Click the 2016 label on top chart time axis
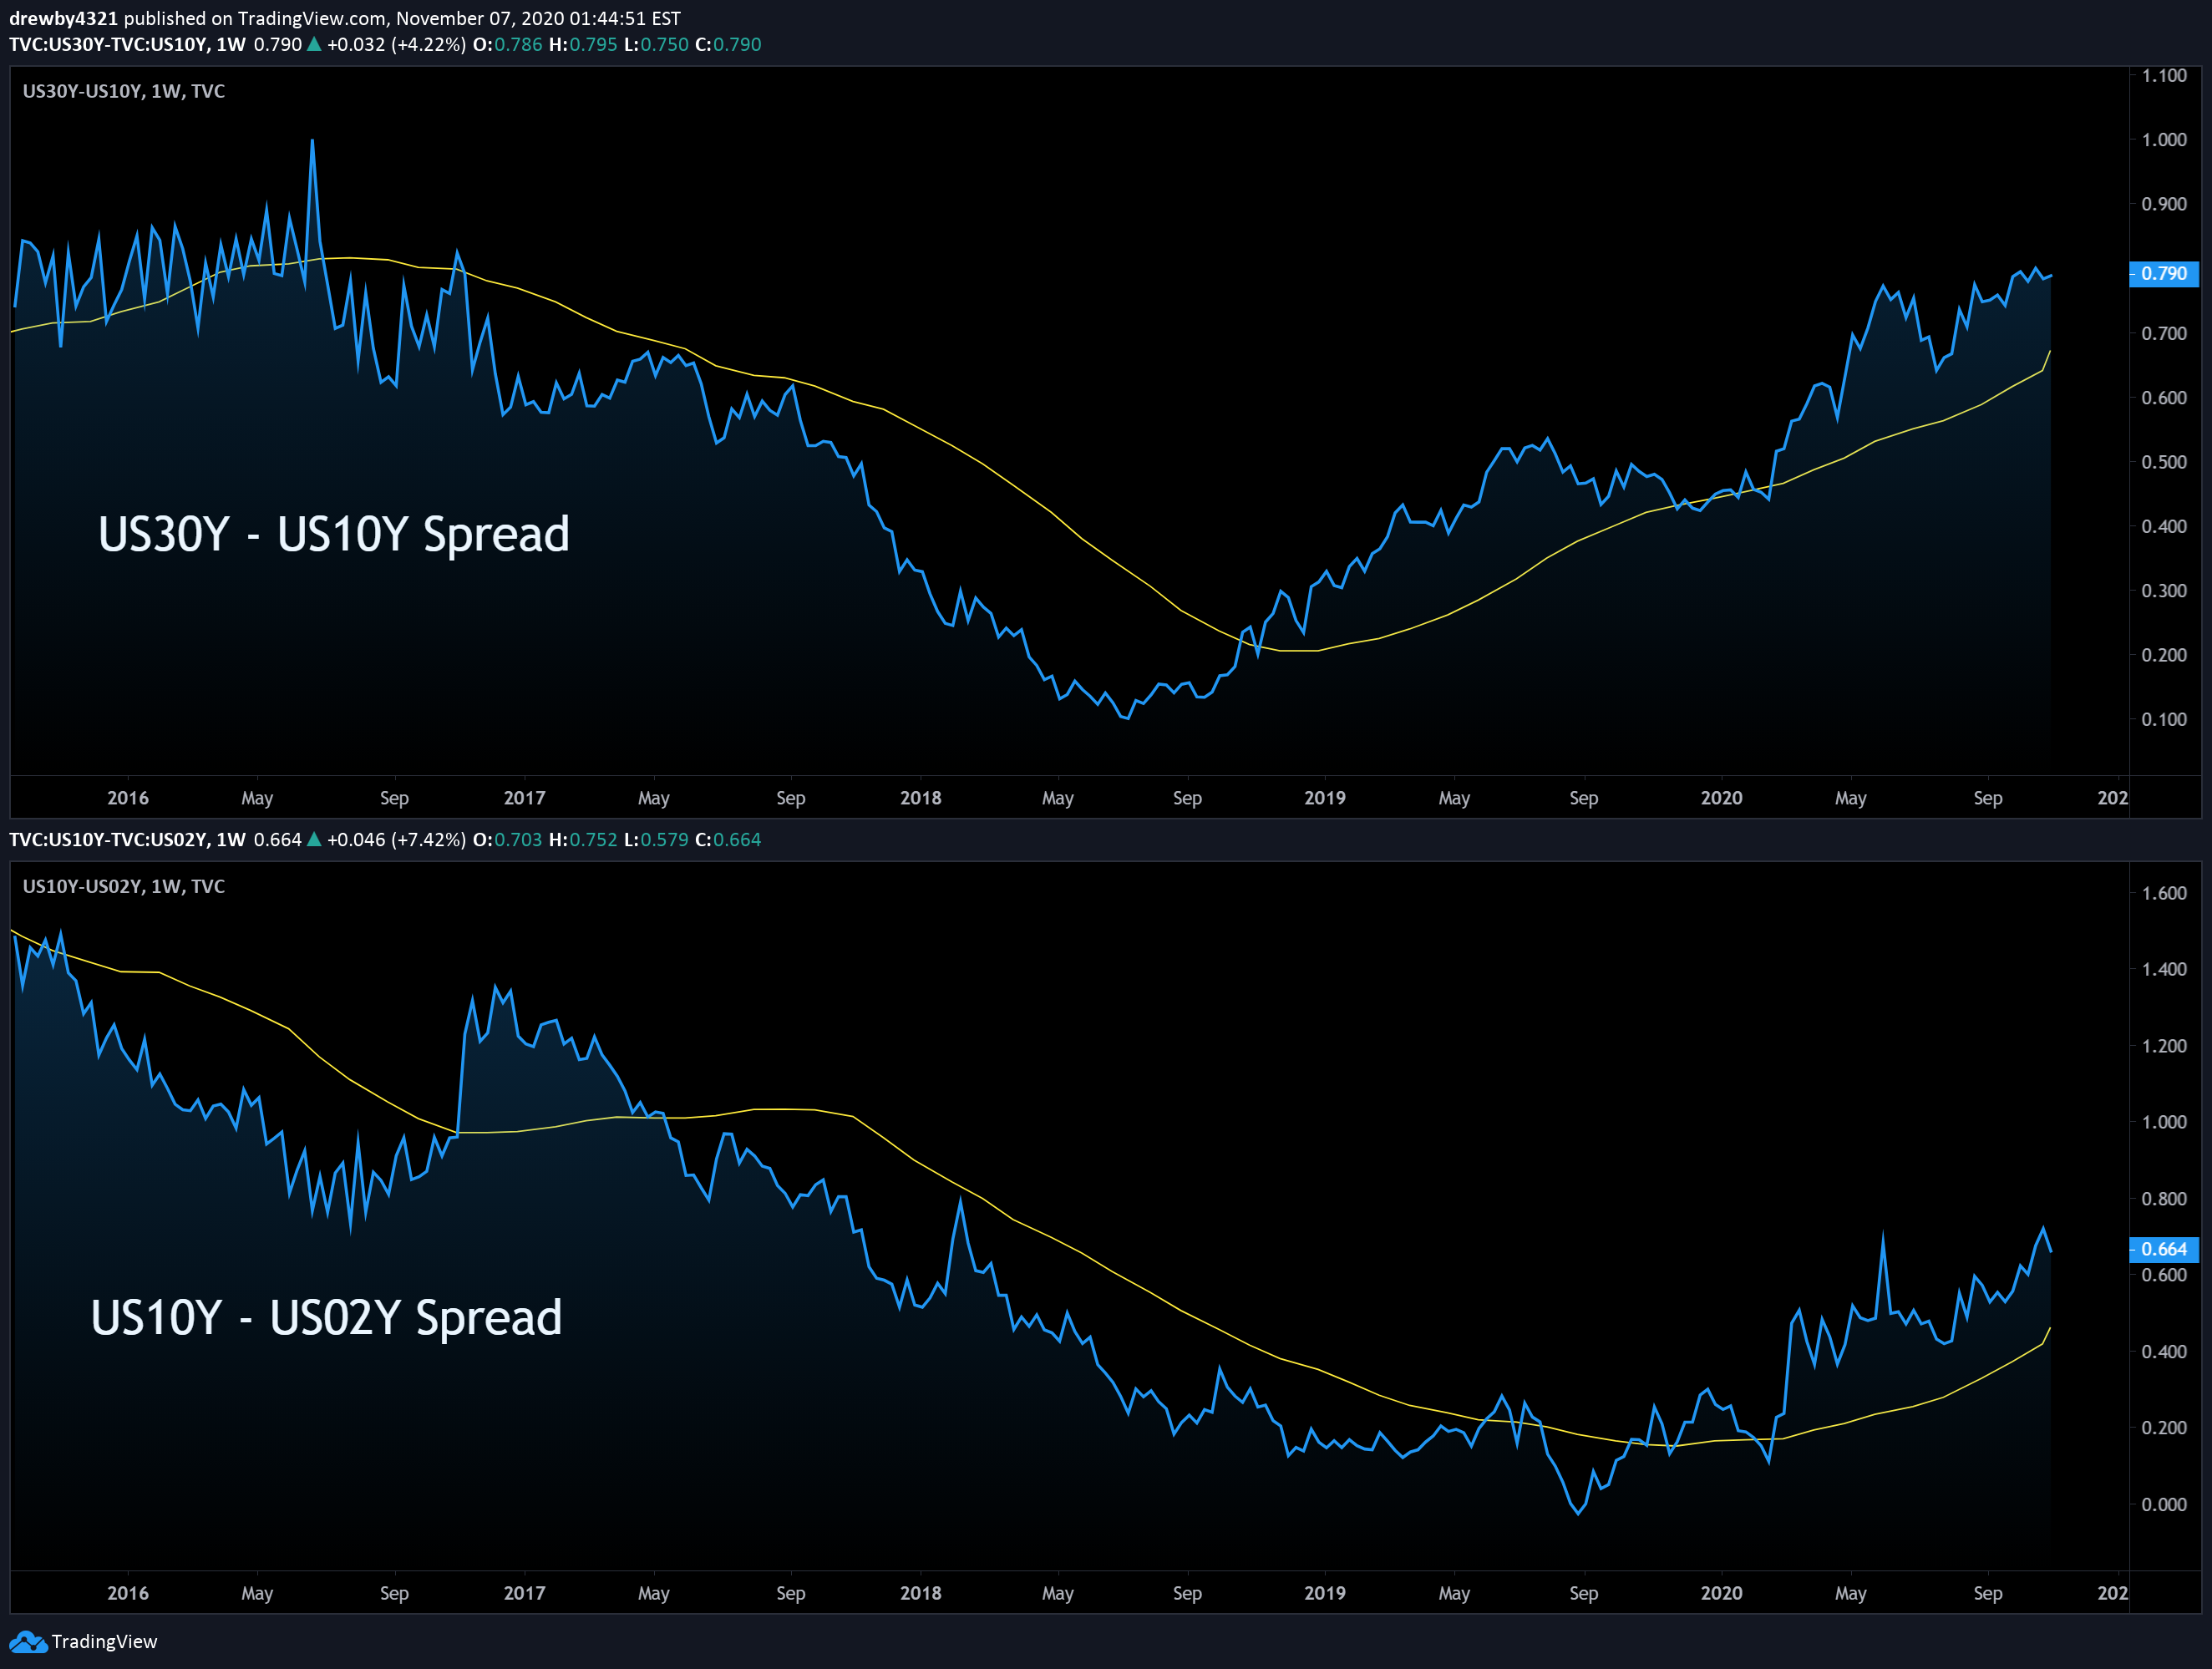The height and width of the screenshot is (1669, 2212). coord(127,798)
